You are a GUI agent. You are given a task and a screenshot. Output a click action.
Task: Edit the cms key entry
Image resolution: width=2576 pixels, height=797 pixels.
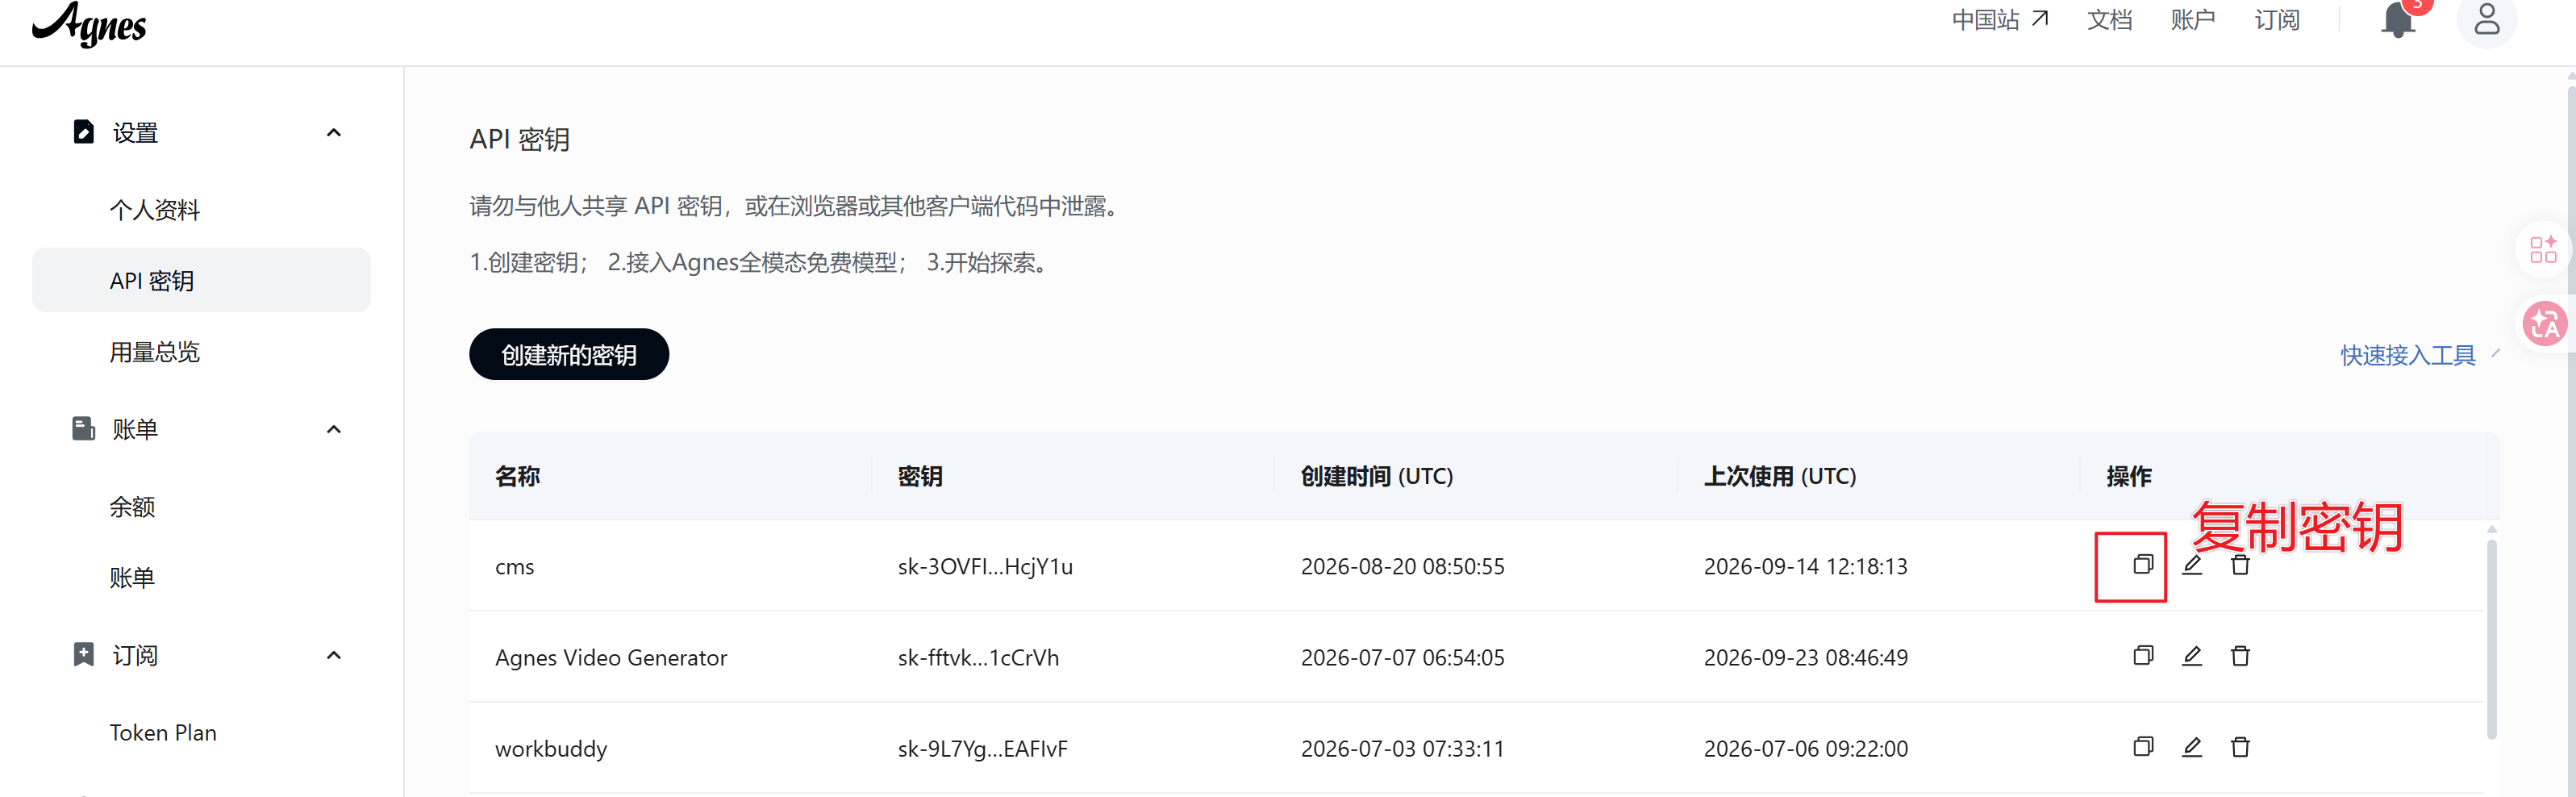coord(2191,565)
